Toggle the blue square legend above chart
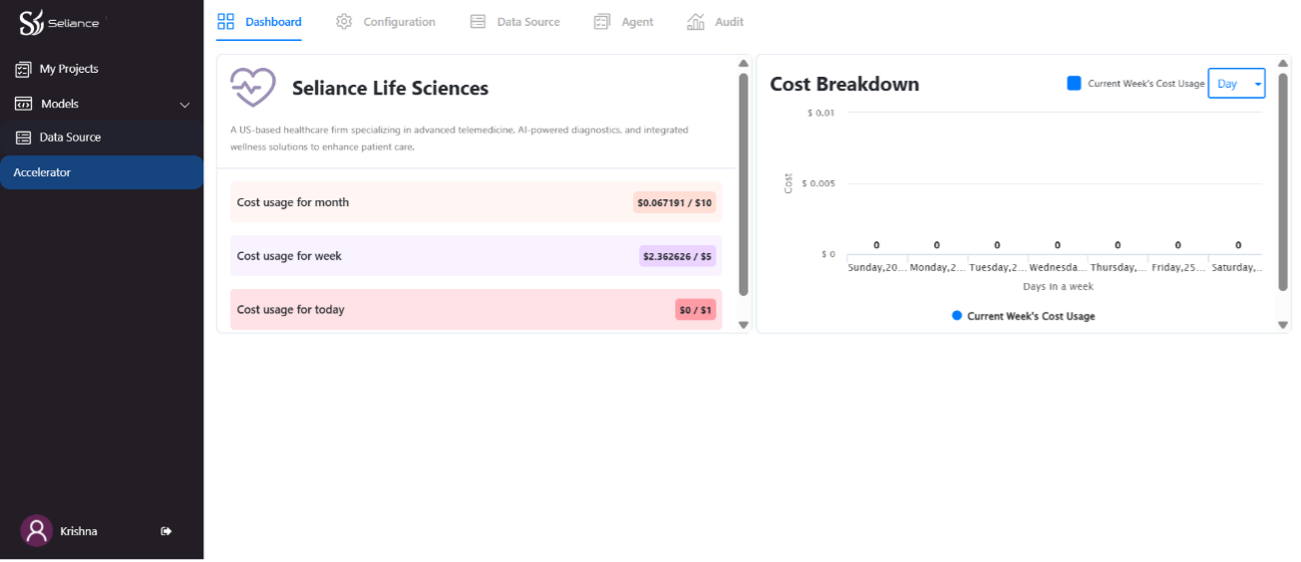The height and width of the screenshot is (562, 1301). point(1074,84)
